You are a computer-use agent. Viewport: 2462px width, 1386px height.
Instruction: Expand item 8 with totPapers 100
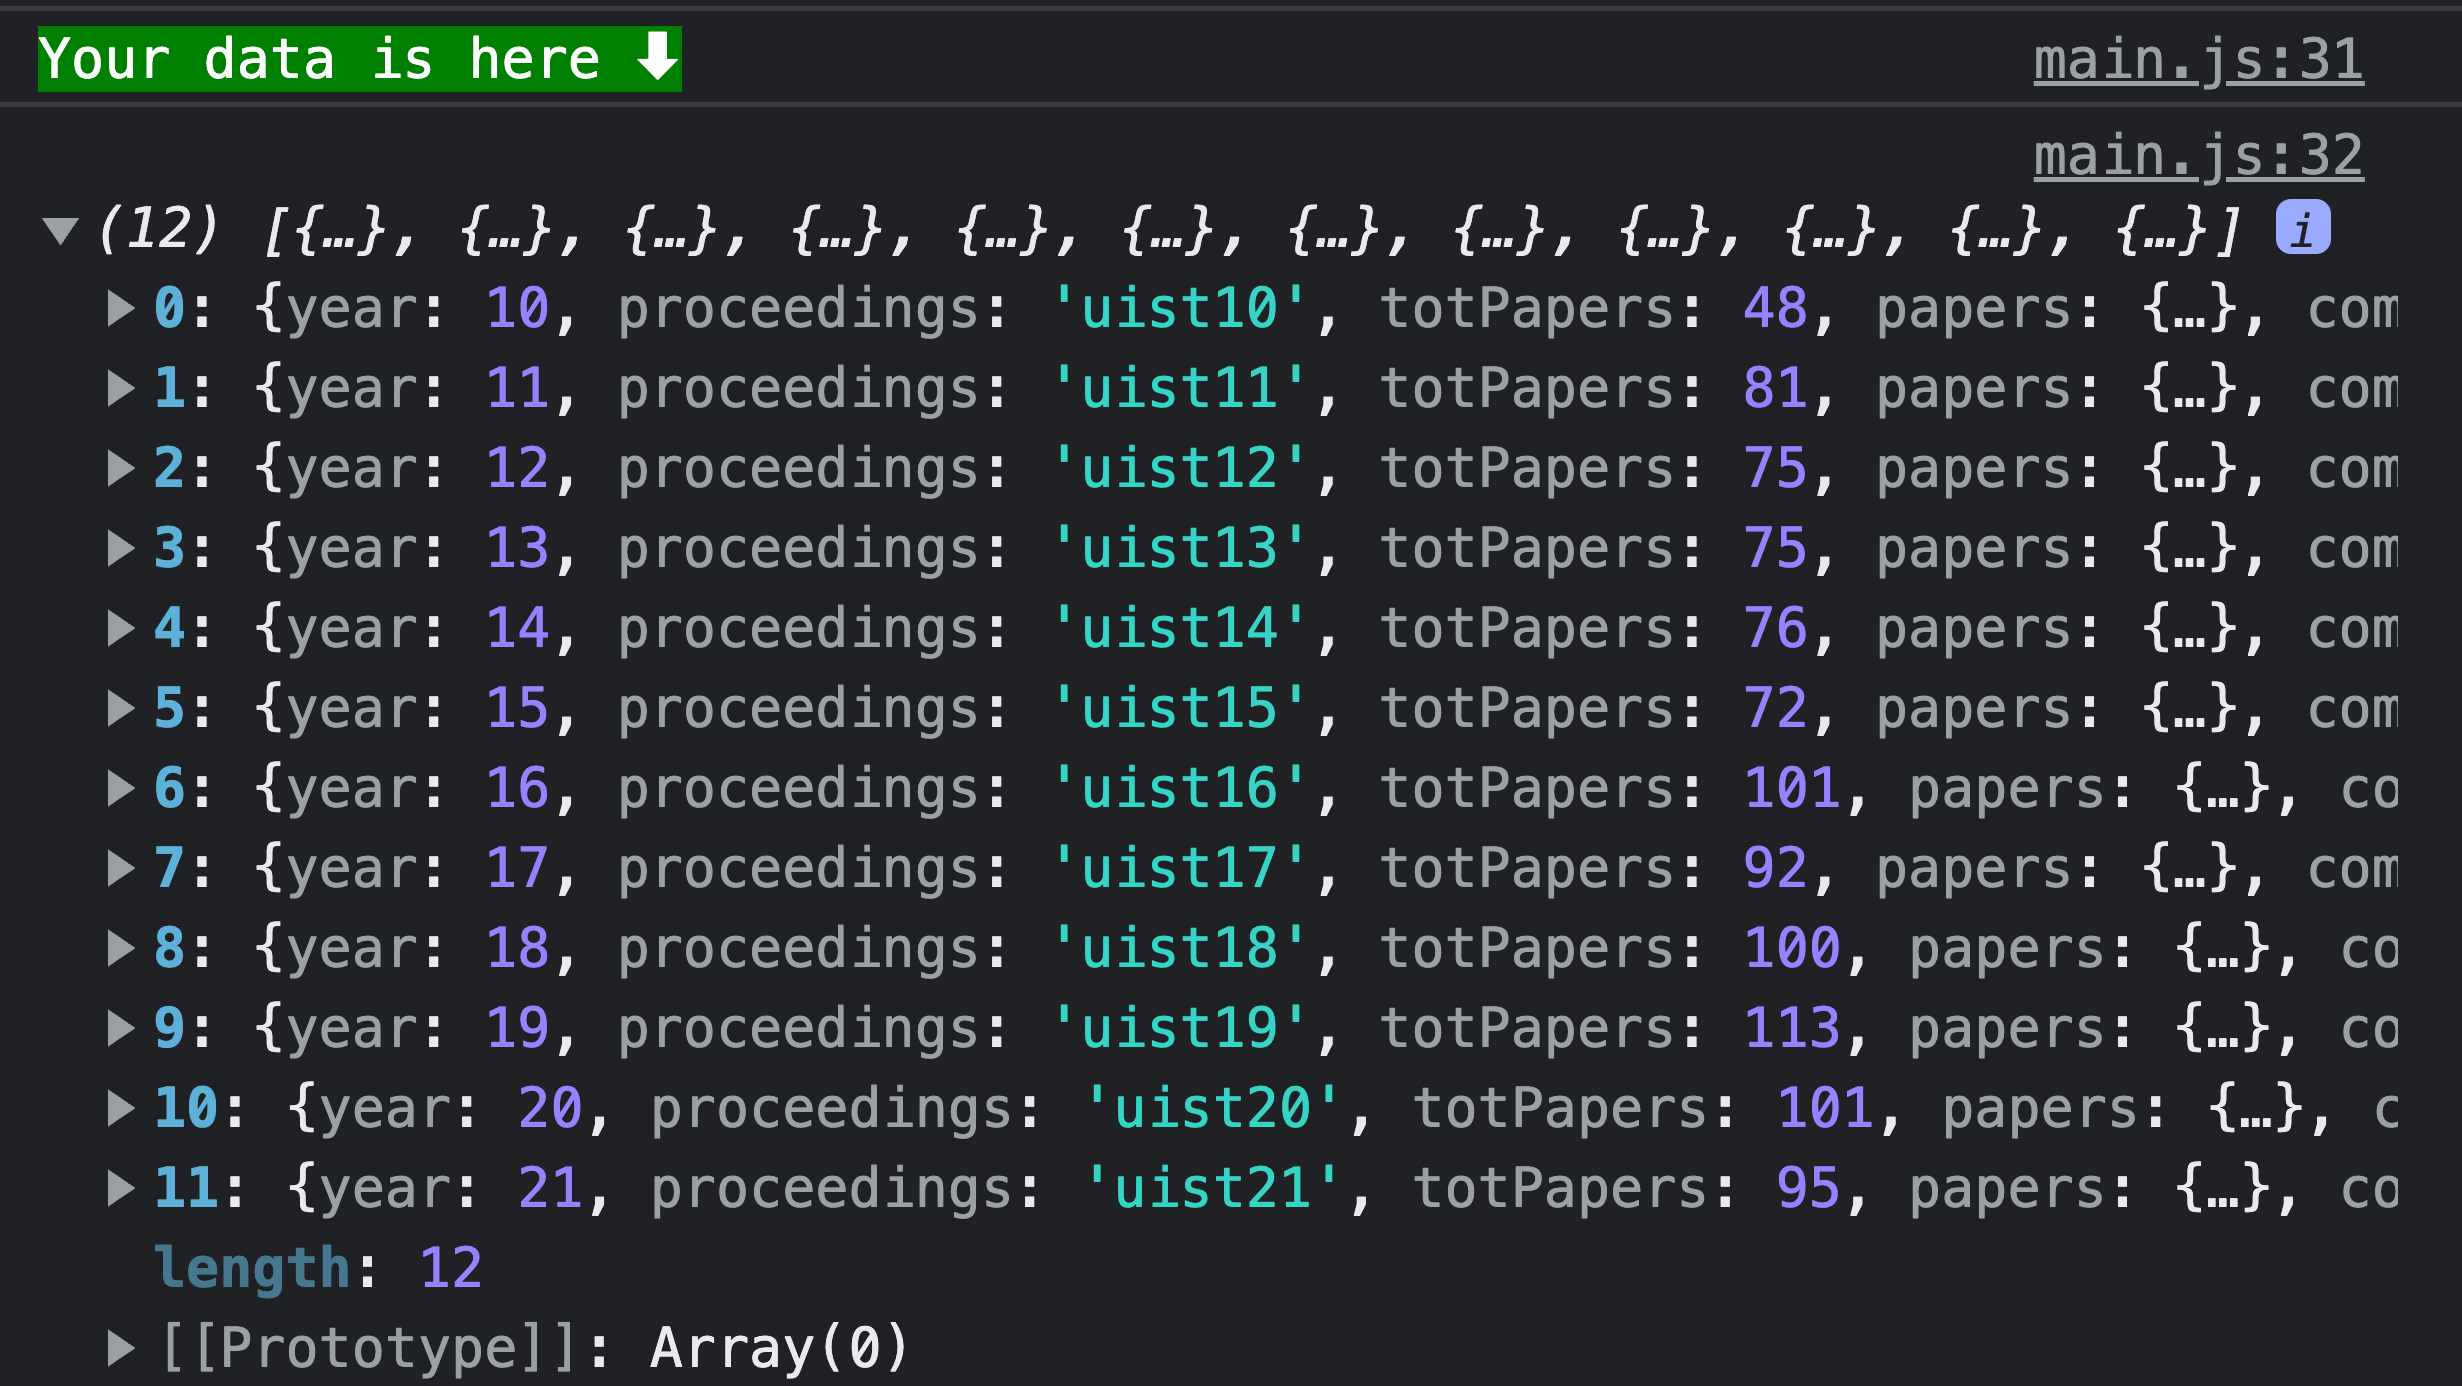click(x=120, y=948)
